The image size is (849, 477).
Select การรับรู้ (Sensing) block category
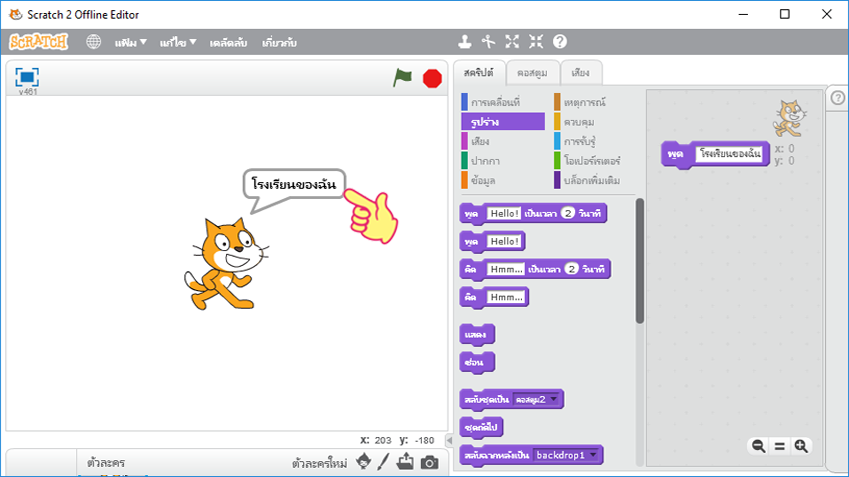tap(575, 141)
